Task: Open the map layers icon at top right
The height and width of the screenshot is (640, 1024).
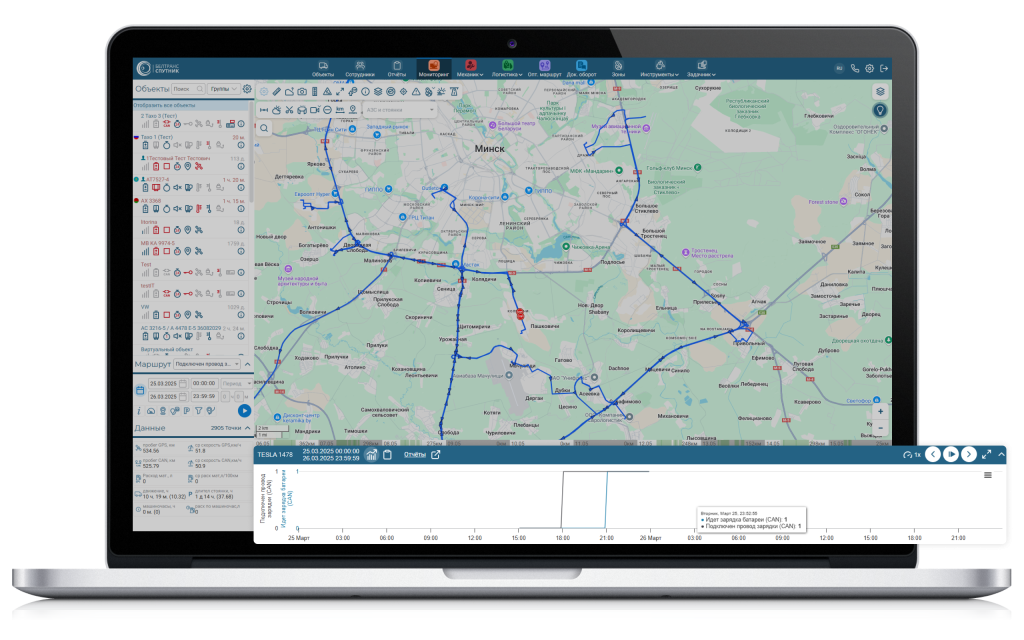Action: pyautogui.click(x=880, y=91)
